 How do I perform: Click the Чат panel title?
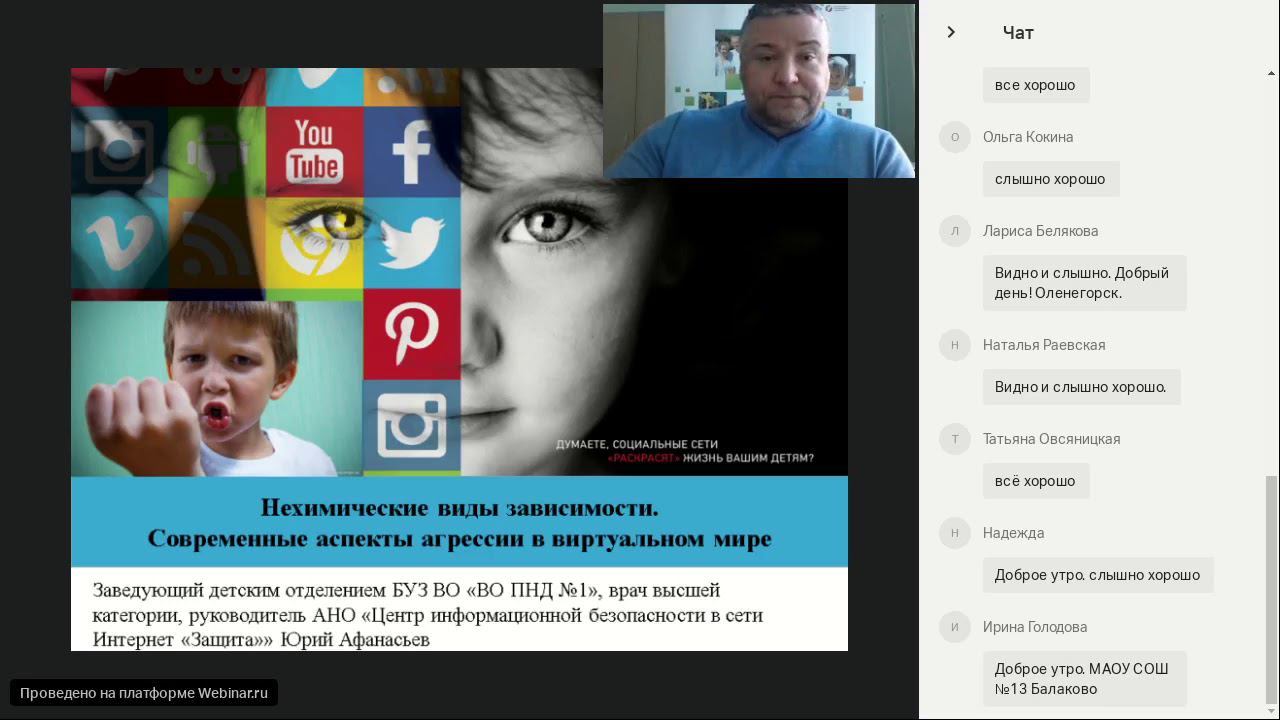point(1018,33)
